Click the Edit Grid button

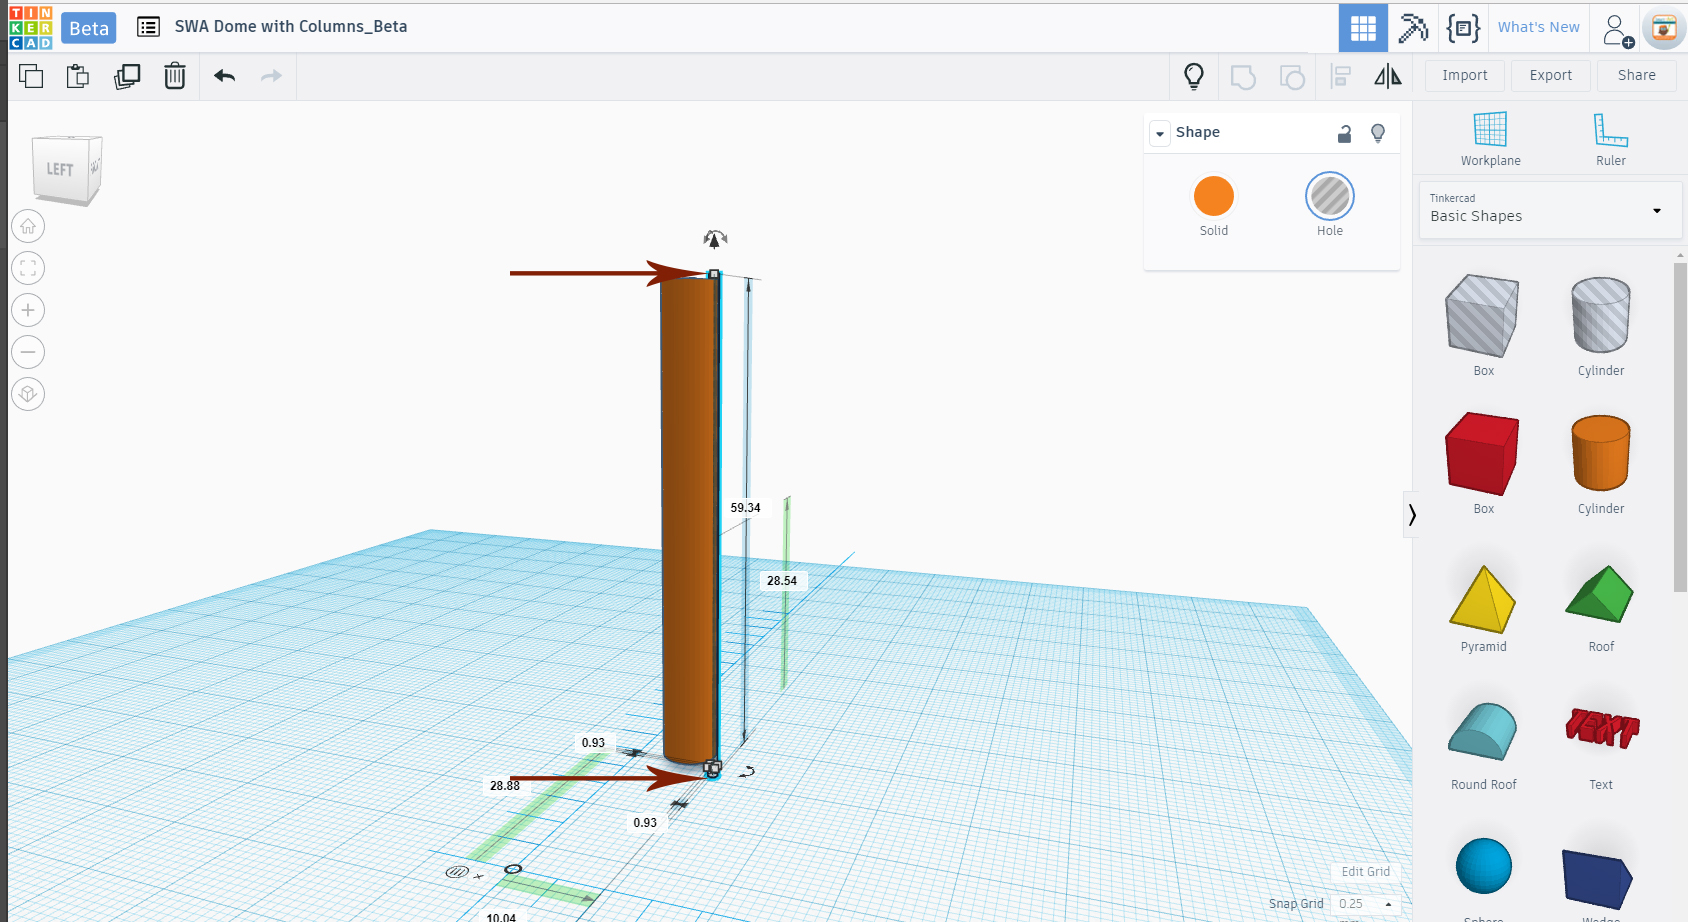[1365, 872]
